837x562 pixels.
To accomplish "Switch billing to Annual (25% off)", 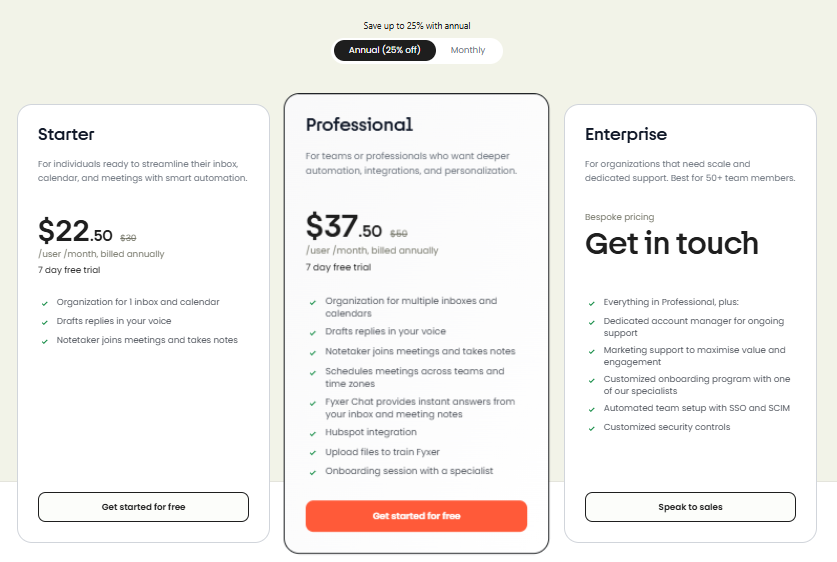I will pyautogui.click(x=384, y=50).
